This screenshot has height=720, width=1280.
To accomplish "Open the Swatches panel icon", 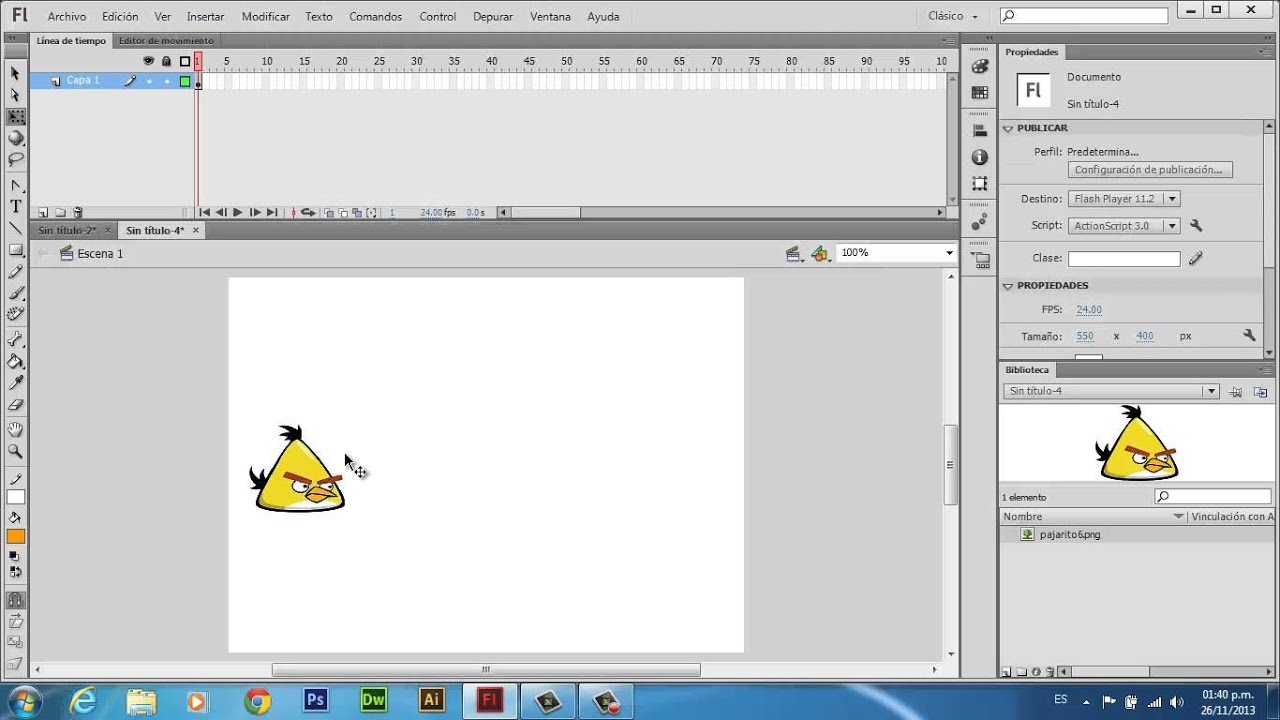I will pos(980,93).
